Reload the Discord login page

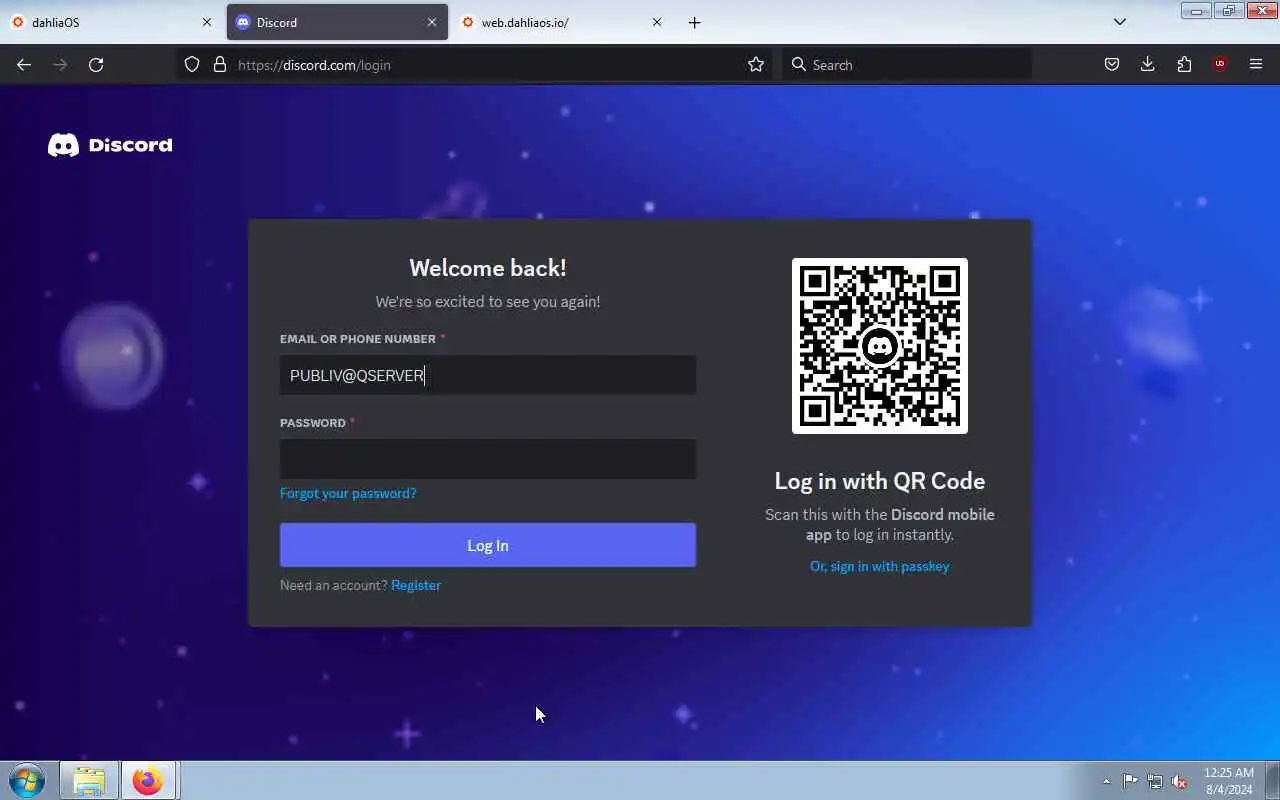click(x=96, y=65)
